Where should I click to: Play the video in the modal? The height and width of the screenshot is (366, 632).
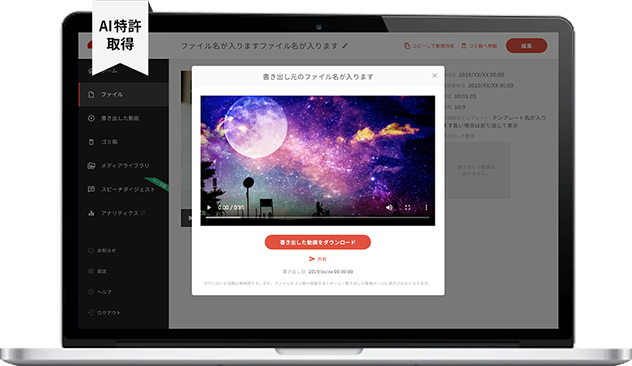pos(209,208)
